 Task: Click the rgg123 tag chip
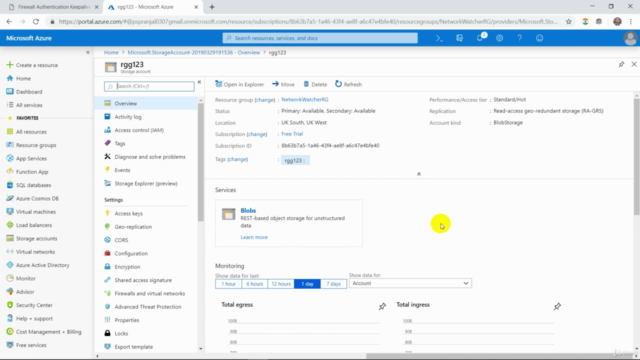point(295,160)
